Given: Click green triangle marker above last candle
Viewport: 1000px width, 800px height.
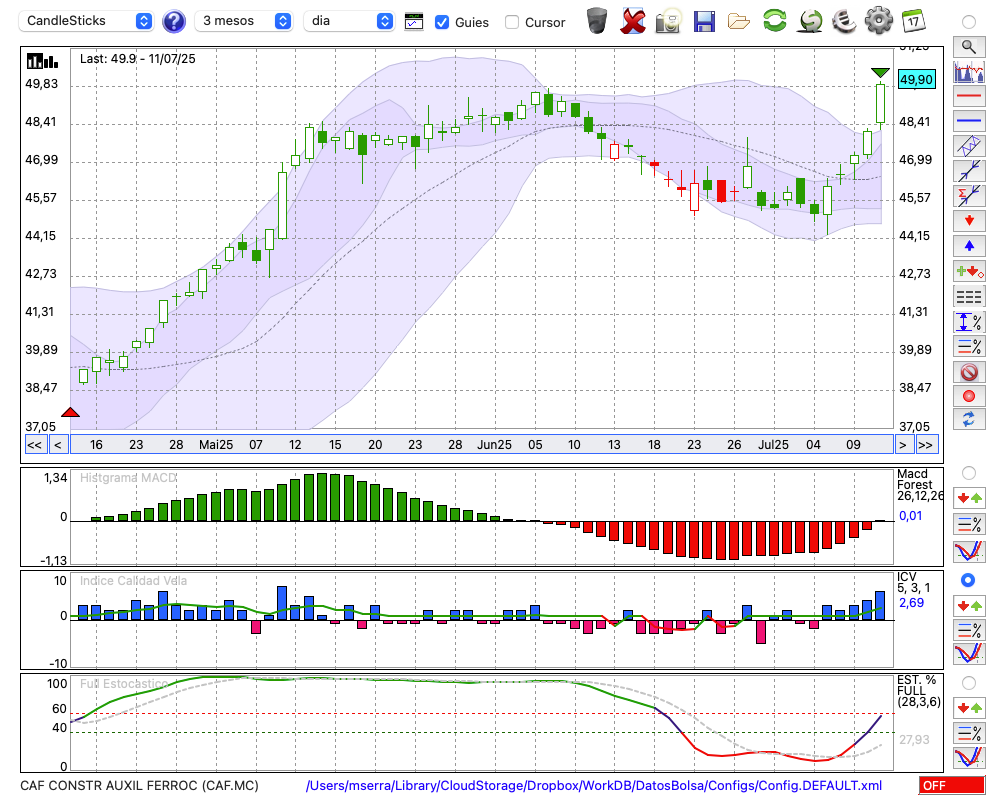Looking at the screenshot, I should click(880, 73).
